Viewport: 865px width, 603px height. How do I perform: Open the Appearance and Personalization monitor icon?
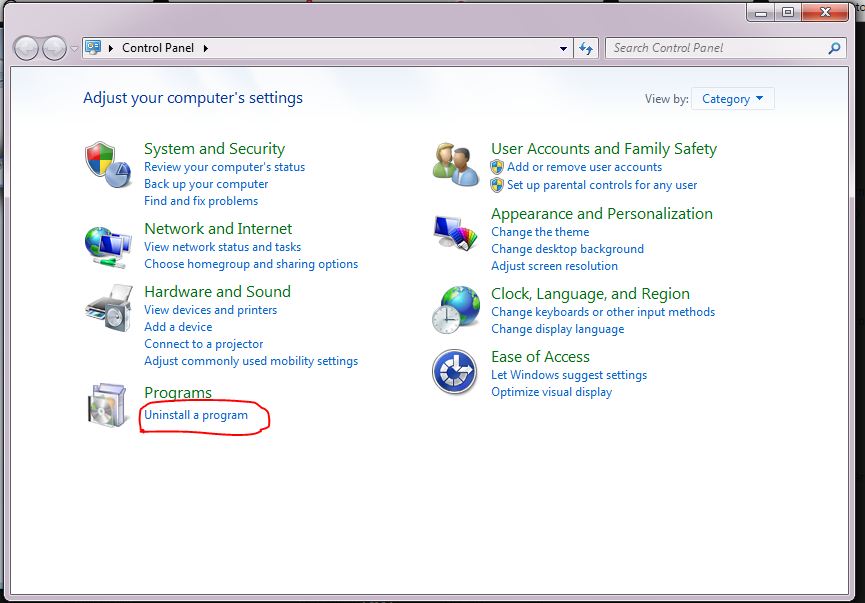click(x=456, y=233)
